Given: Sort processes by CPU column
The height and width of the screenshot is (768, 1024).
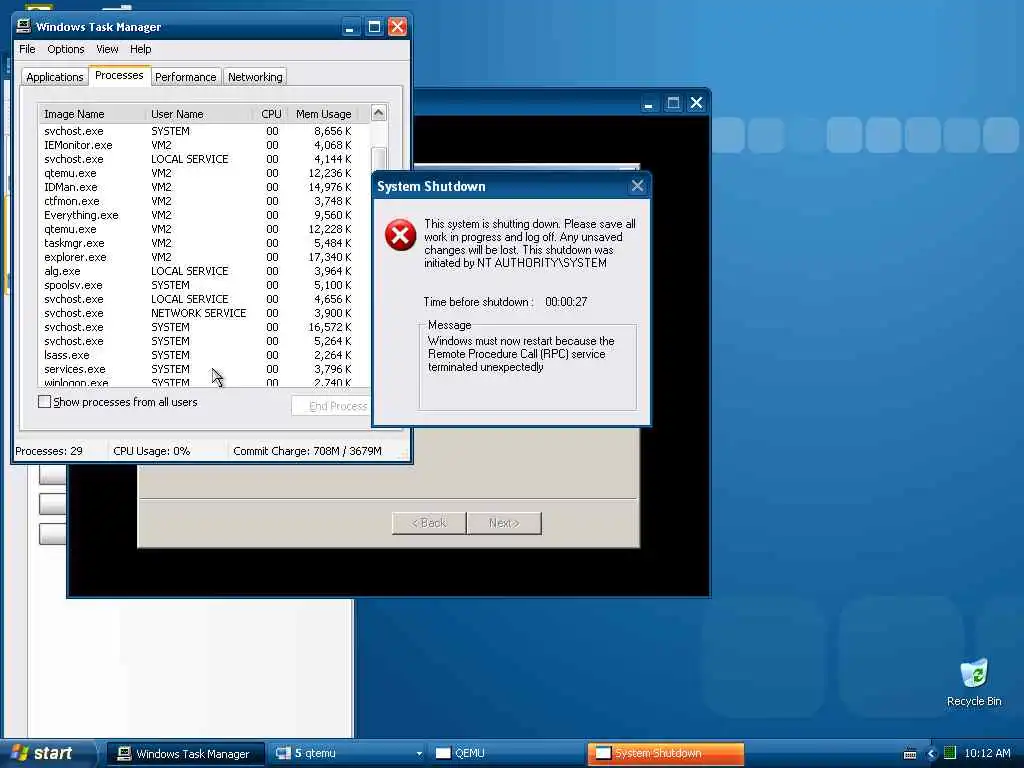Looking at the screenshot, I should click(x=270, y=114).
